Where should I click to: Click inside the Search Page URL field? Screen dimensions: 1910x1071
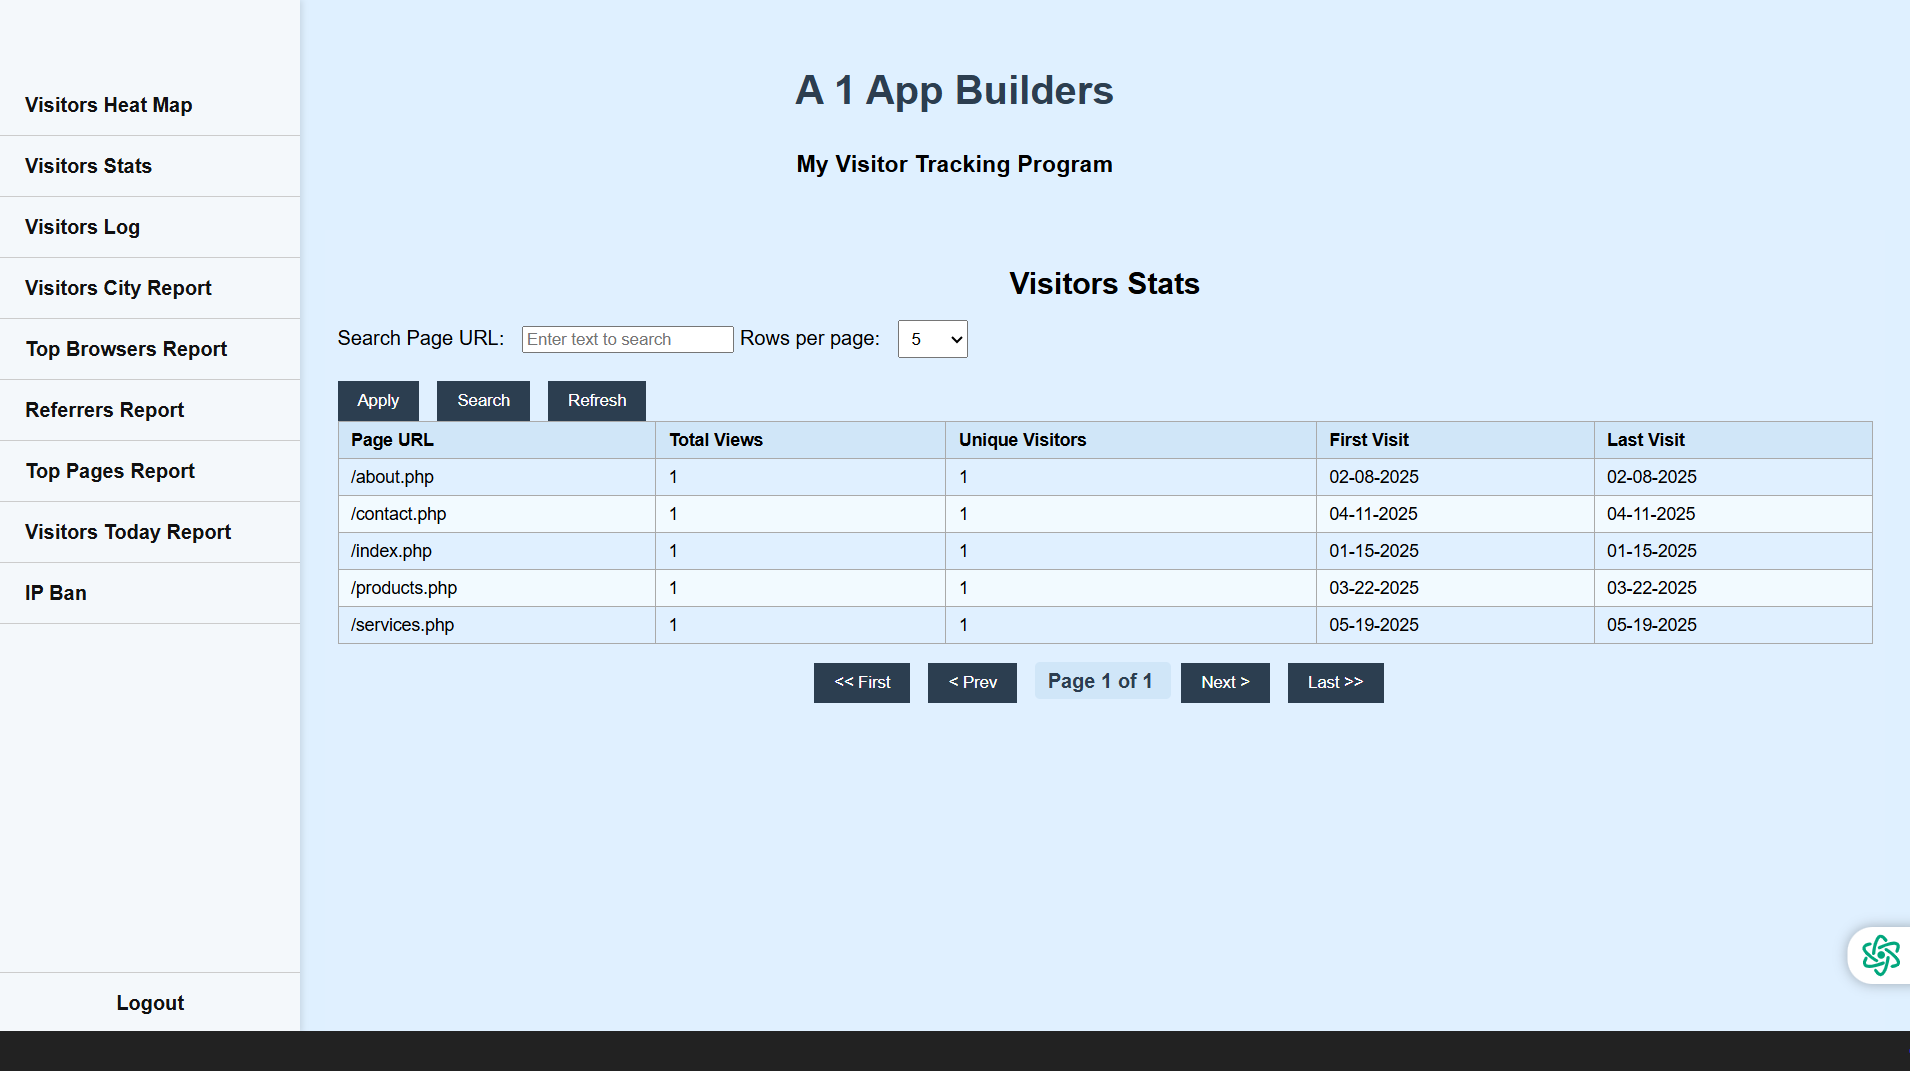(627, 339)
